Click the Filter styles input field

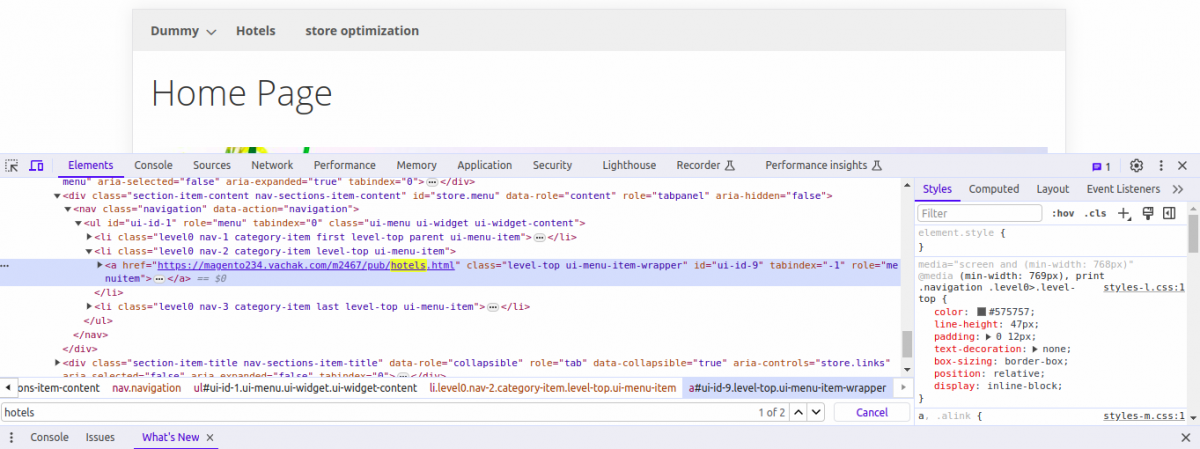coord(979,213)
